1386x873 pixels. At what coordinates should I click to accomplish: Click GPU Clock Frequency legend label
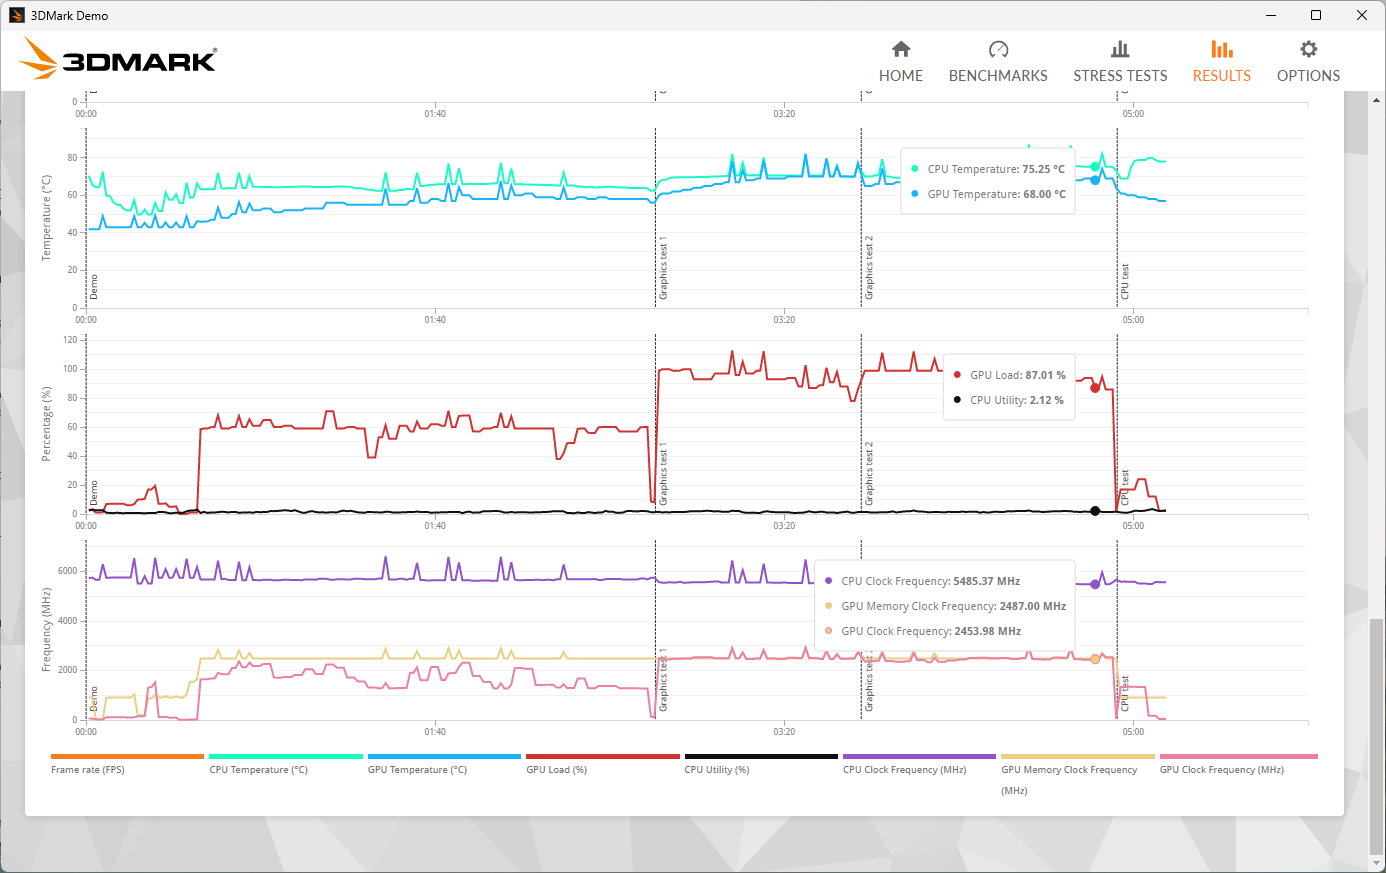click(1221, 770)
